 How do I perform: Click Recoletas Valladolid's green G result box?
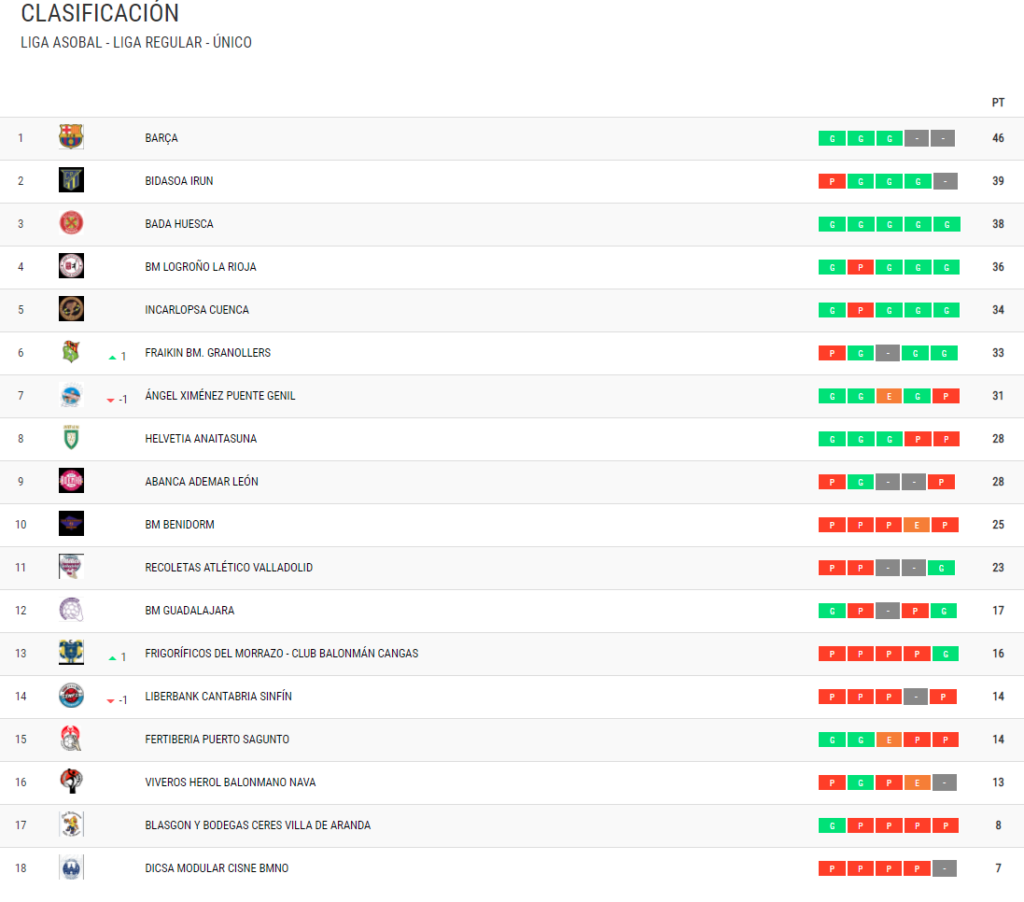941,568
